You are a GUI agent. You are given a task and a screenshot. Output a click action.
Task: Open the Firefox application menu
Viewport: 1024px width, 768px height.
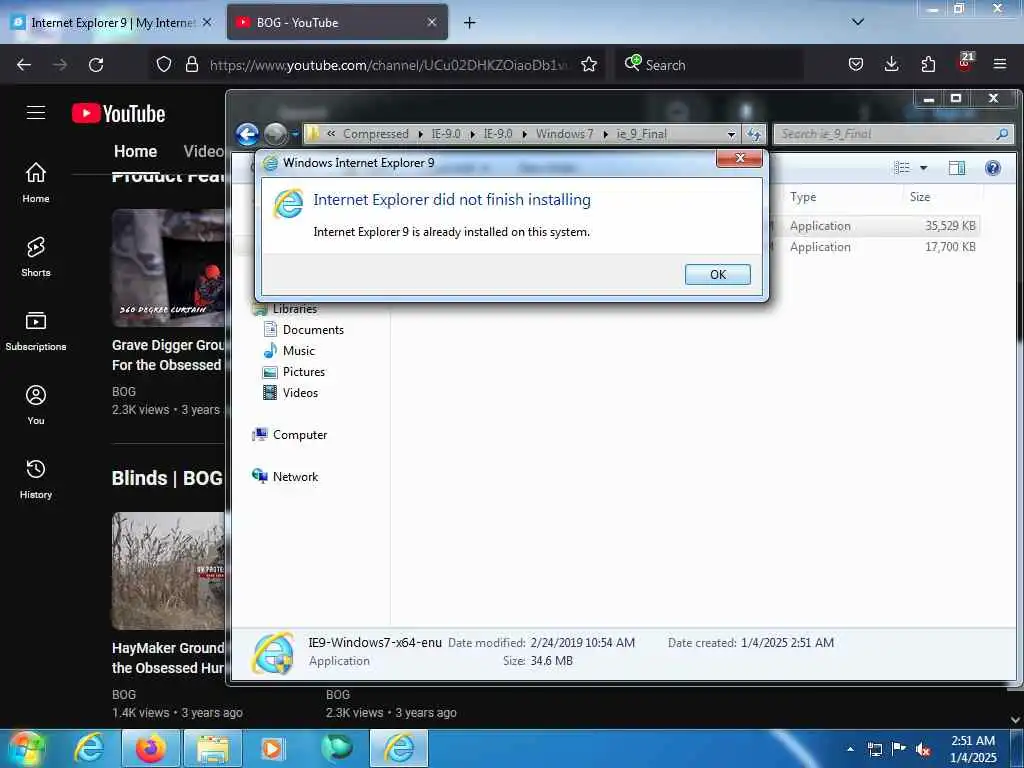coord(1000,64)
